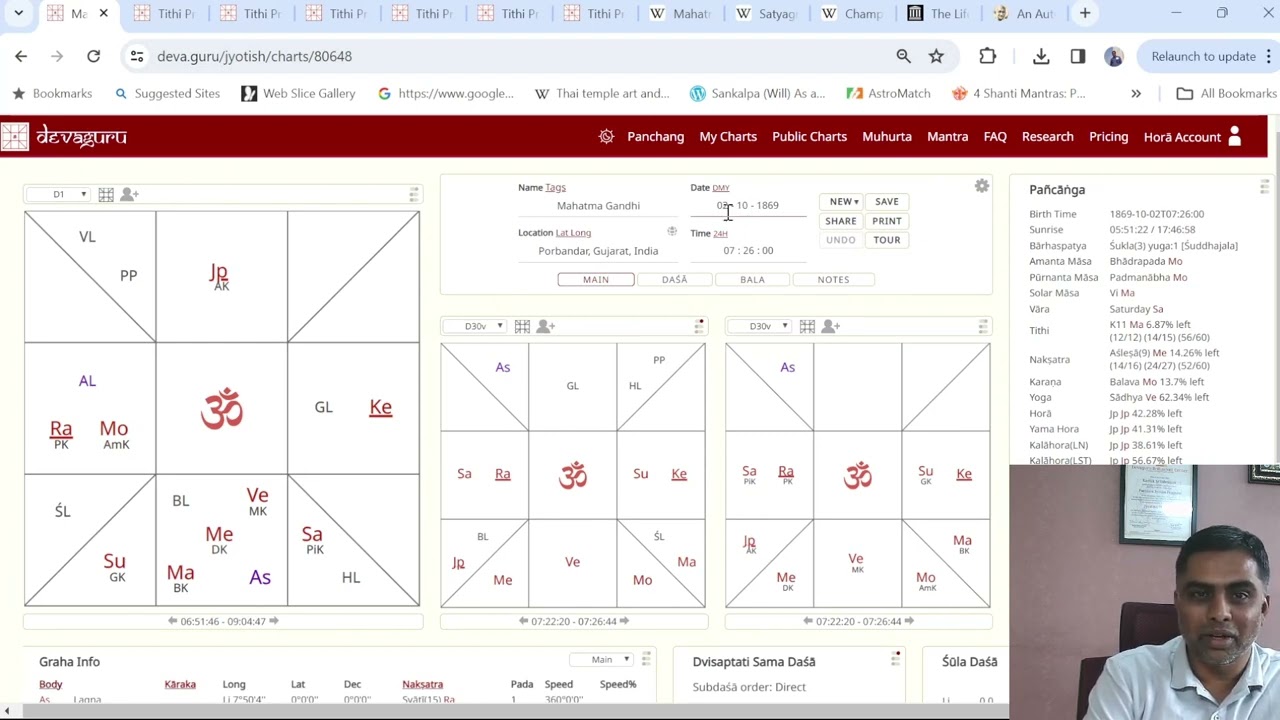The height and width of the screenshot is (720, 1280).
Task: Open Graha Info panel menu icon
Action: (647, 658)
